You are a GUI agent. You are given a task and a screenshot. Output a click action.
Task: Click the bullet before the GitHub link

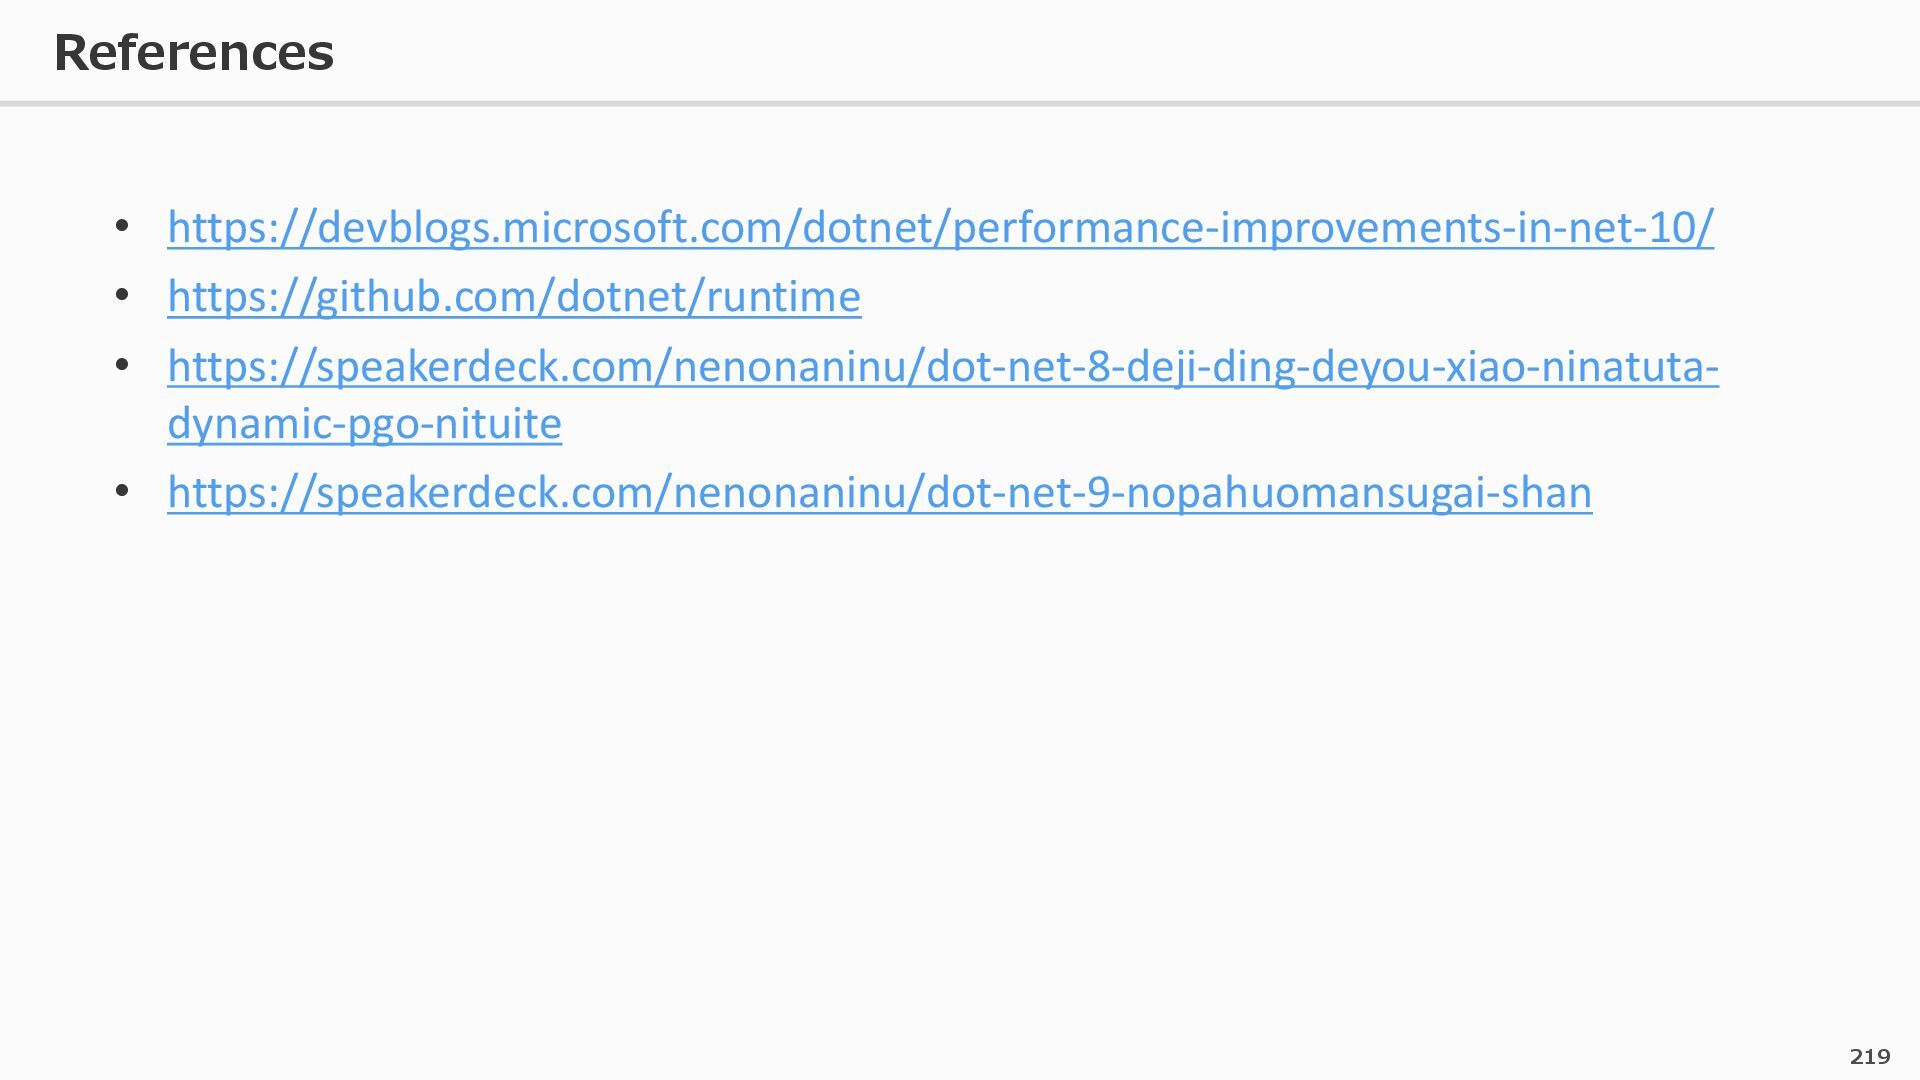click(x=122, y=295)
